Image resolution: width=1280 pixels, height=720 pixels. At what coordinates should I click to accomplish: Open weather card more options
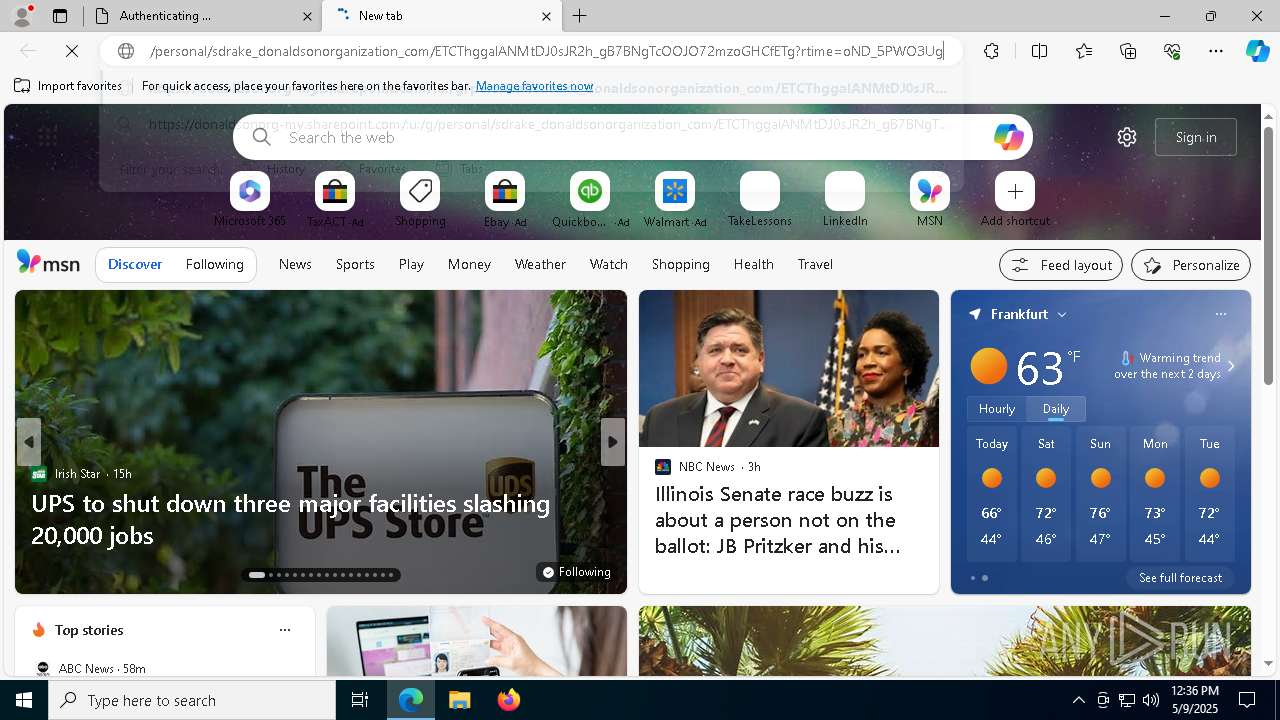[1221, 314]
